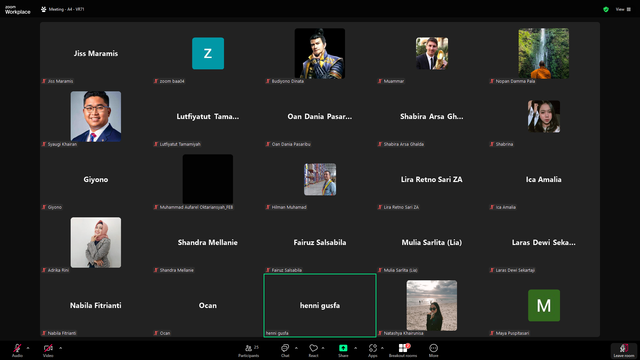Select Mulia Sarlita (Lia) tile

click(x=432, y=242)
